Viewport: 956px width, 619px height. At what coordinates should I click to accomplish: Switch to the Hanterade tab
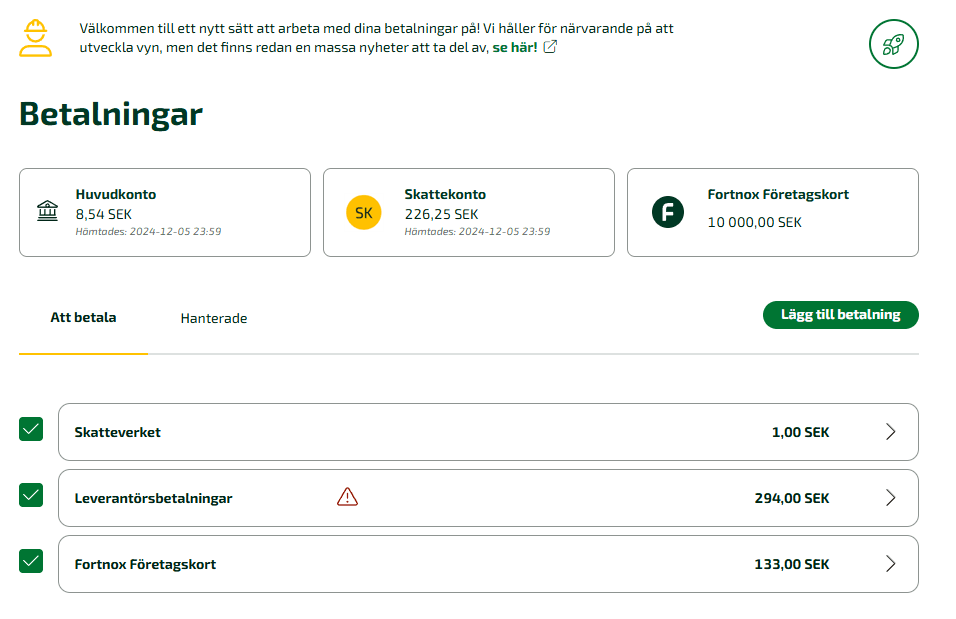pos(214,318)
